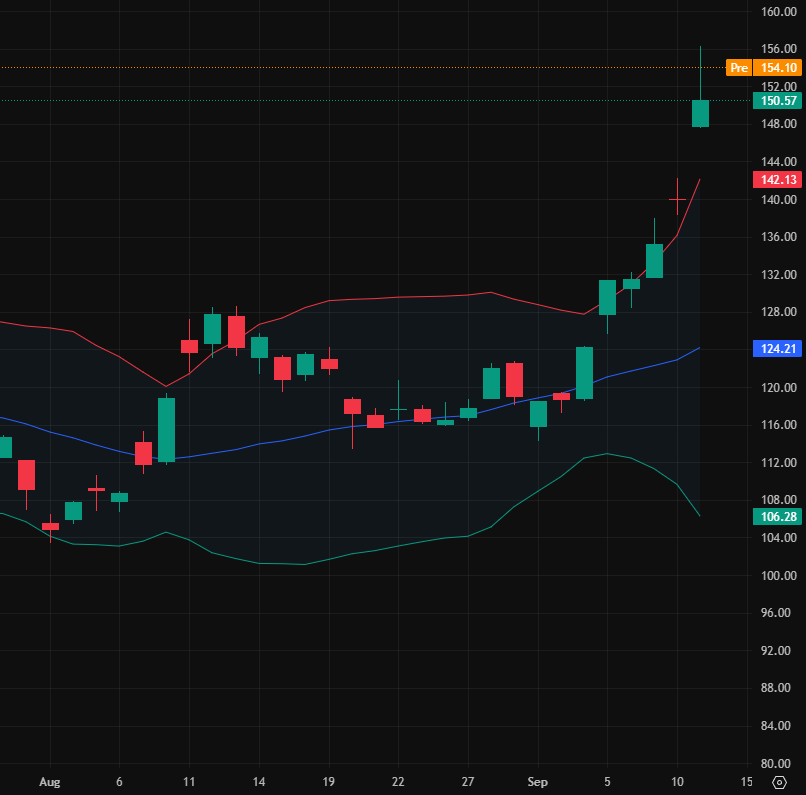Click the Sep date label on time axis

click(538, 782)
